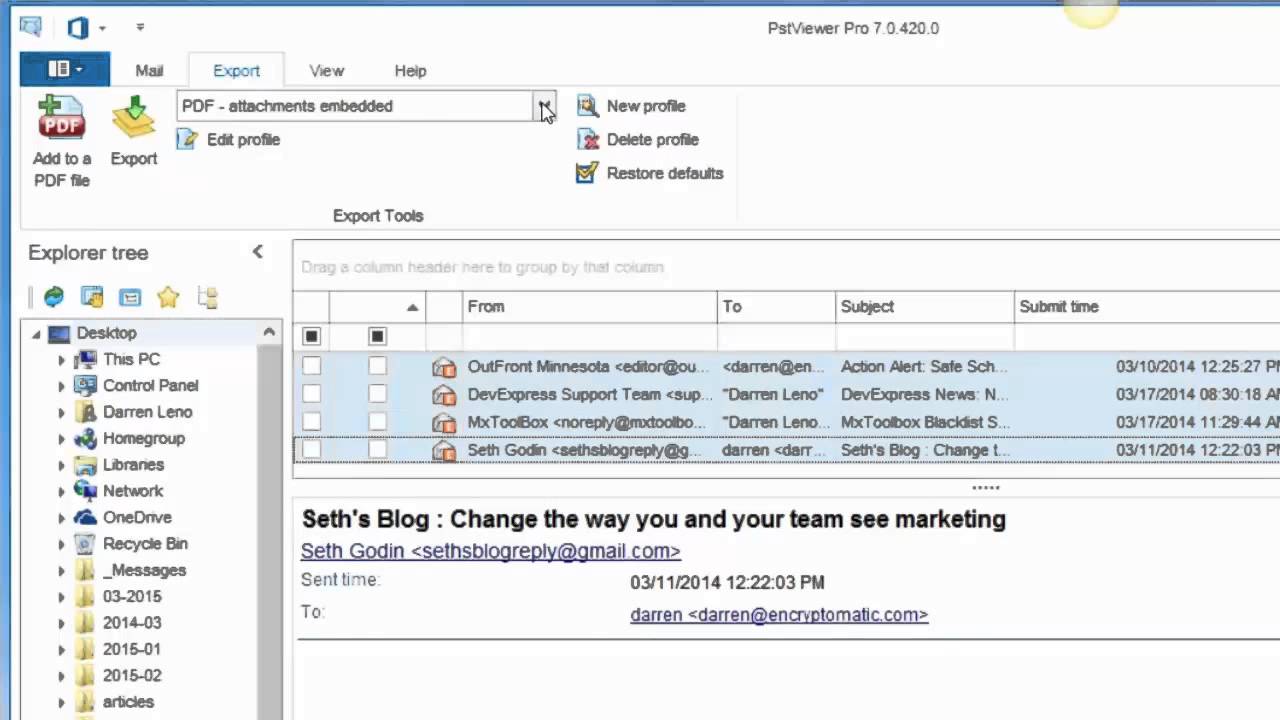
Task: Click the tree structure icon in Explorer toolbar
Action: pyautogui.click(x=207, y=297)
